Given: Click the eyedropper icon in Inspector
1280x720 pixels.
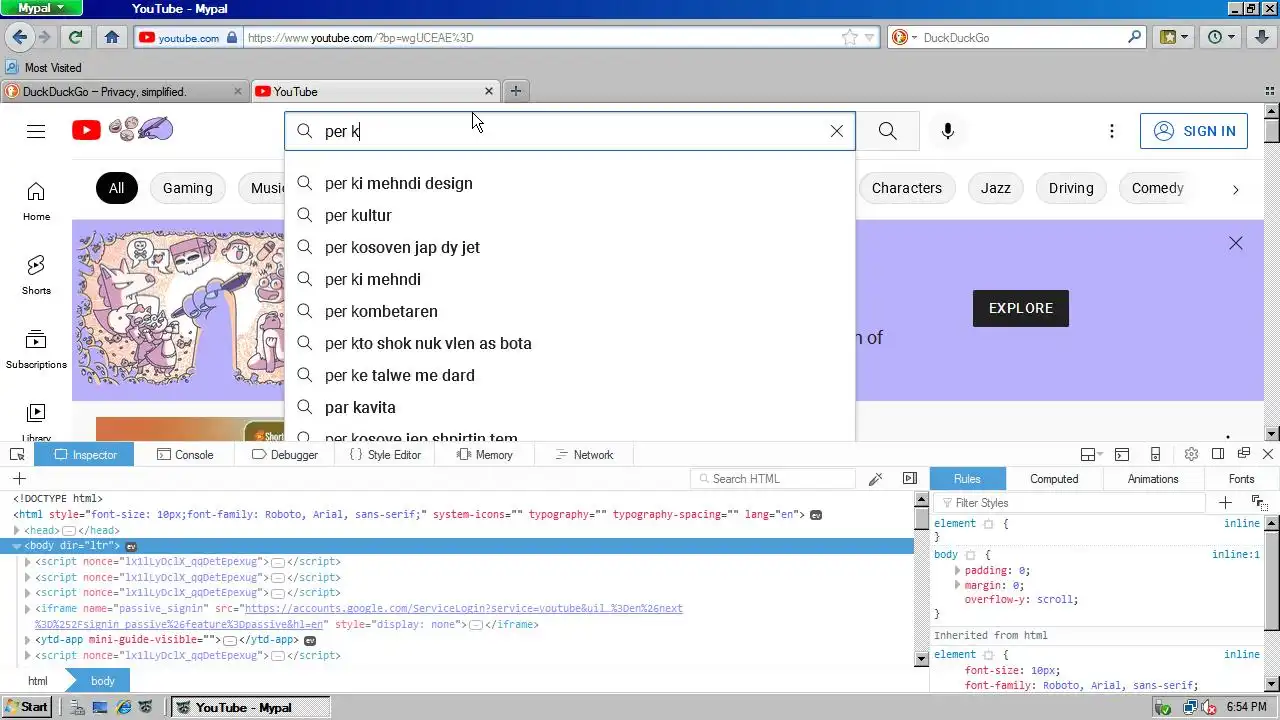Looking at the screenshot, I should 875,479.
